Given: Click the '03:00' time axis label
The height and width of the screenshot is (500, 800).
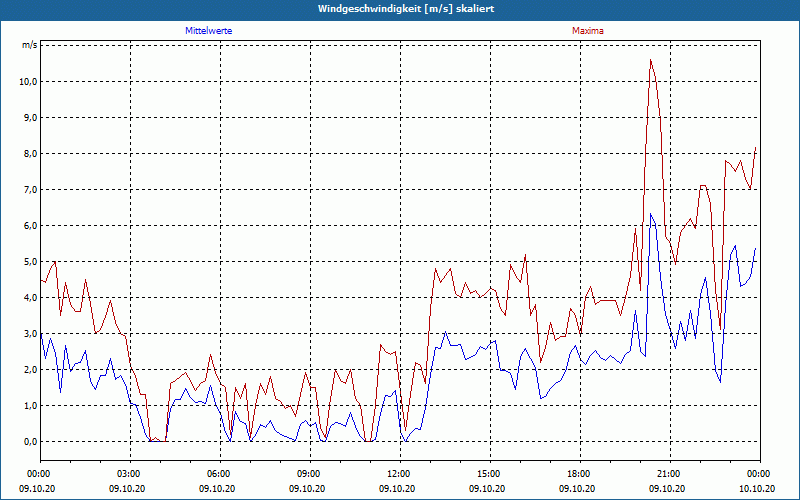Looking at the screenshot, I should (131, 474).
